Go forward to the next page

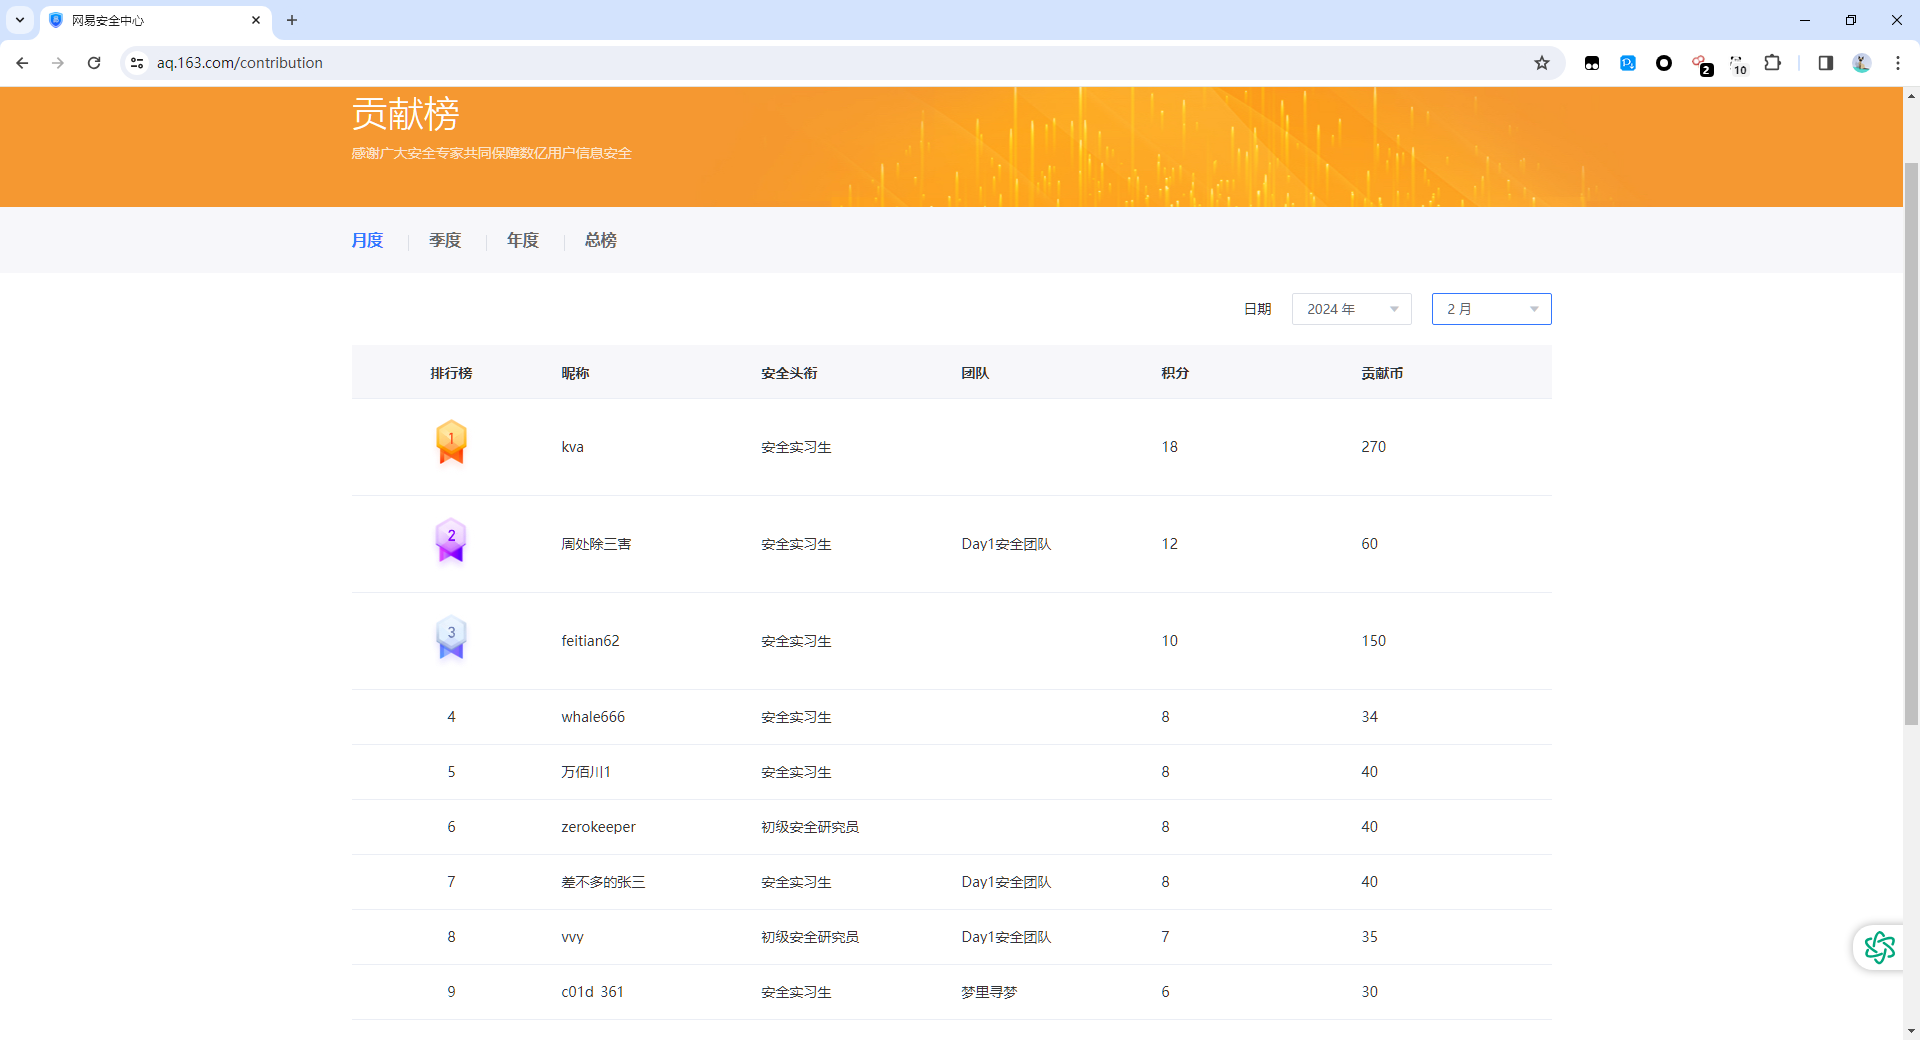tap(58, 63)
